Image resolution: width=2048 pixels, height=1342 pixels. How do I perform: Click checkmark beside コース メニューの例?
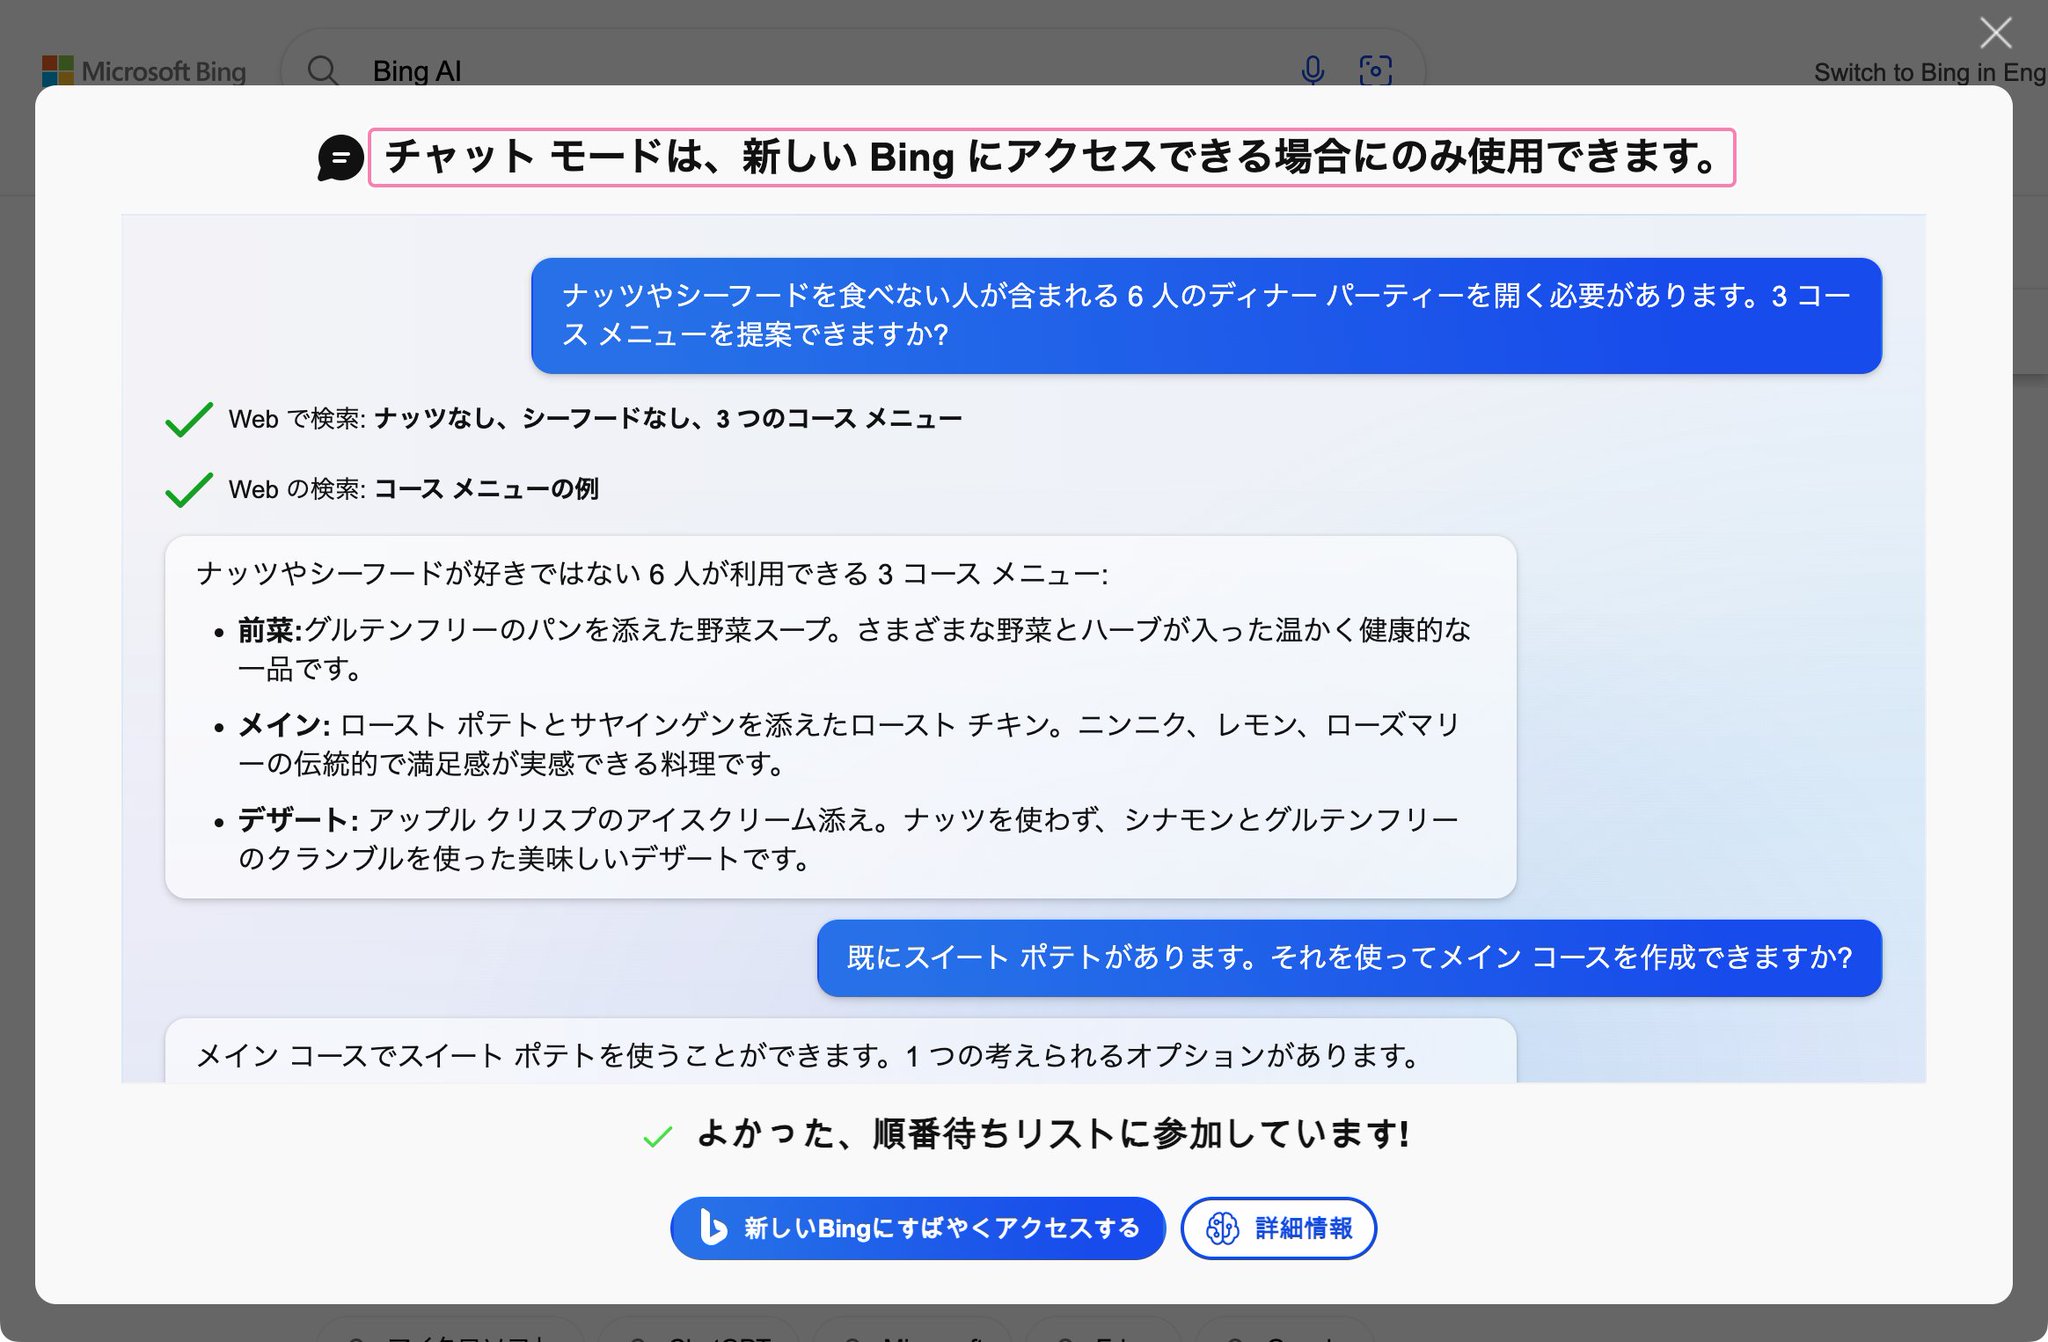(x=189, y=489)
